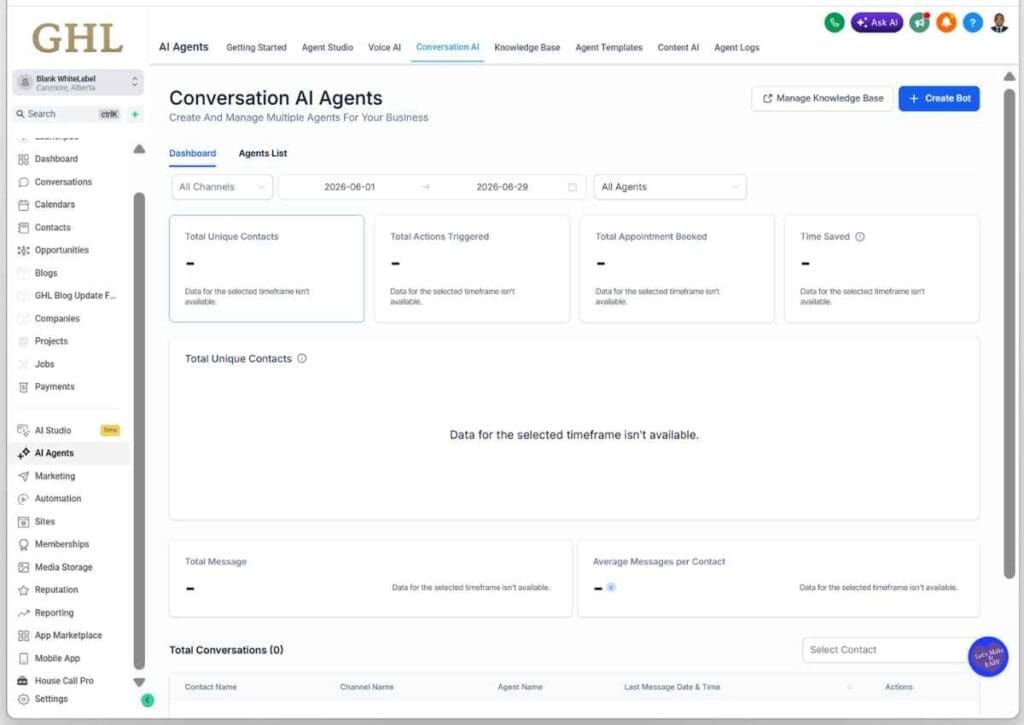Viewport: 1024px width, 725px height.
Task: Open House Call Pro in the sidebar
Action: 64,681
